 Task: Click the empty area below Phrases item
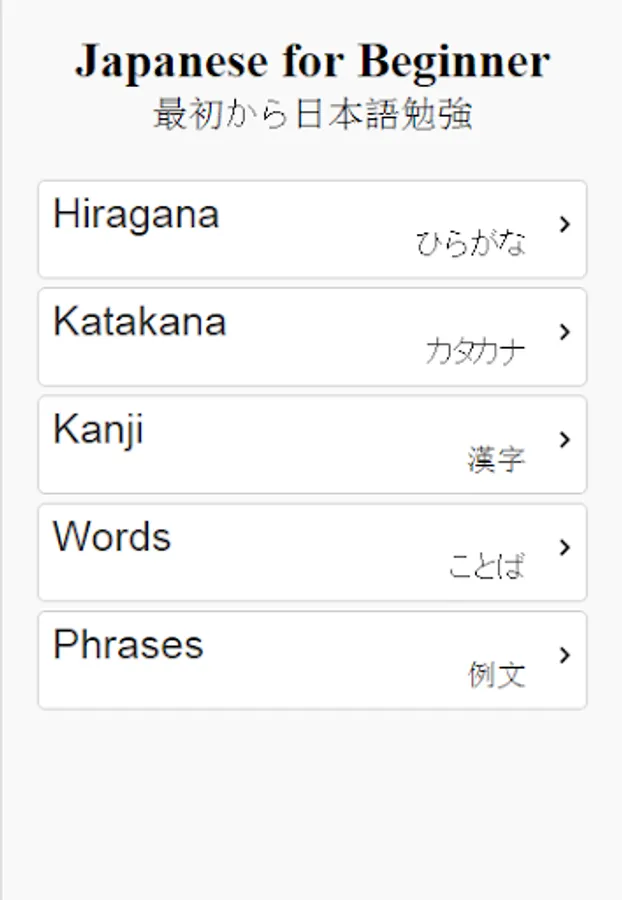click(312, 800)
